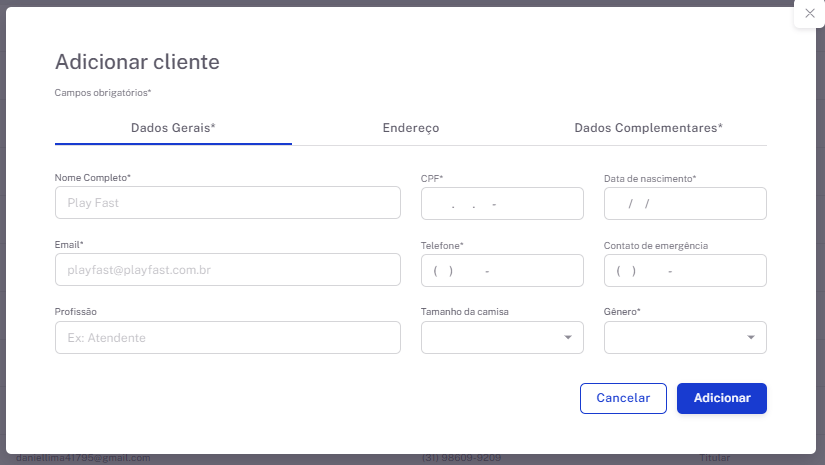
Task: Select the Data de nascimento field
Action: coord(685,203)
